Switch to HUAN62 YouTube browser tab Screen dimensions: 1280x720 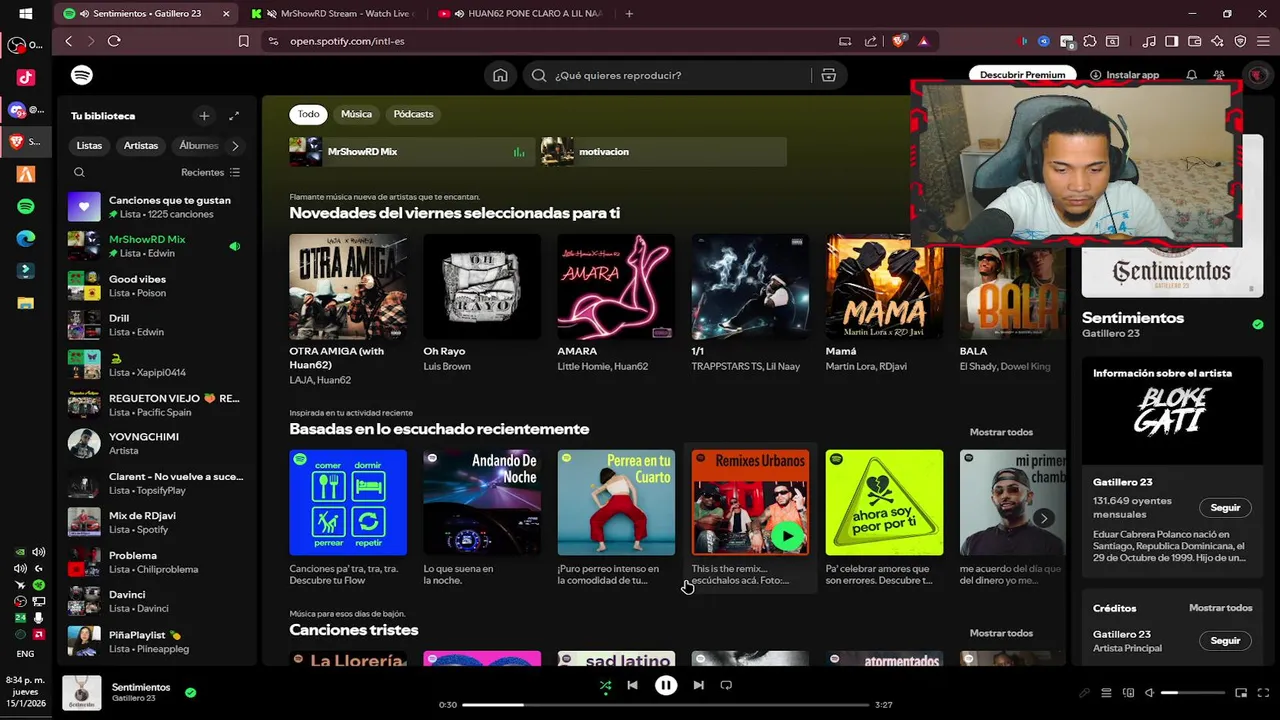pyautogui.click(x=525, y=14)
